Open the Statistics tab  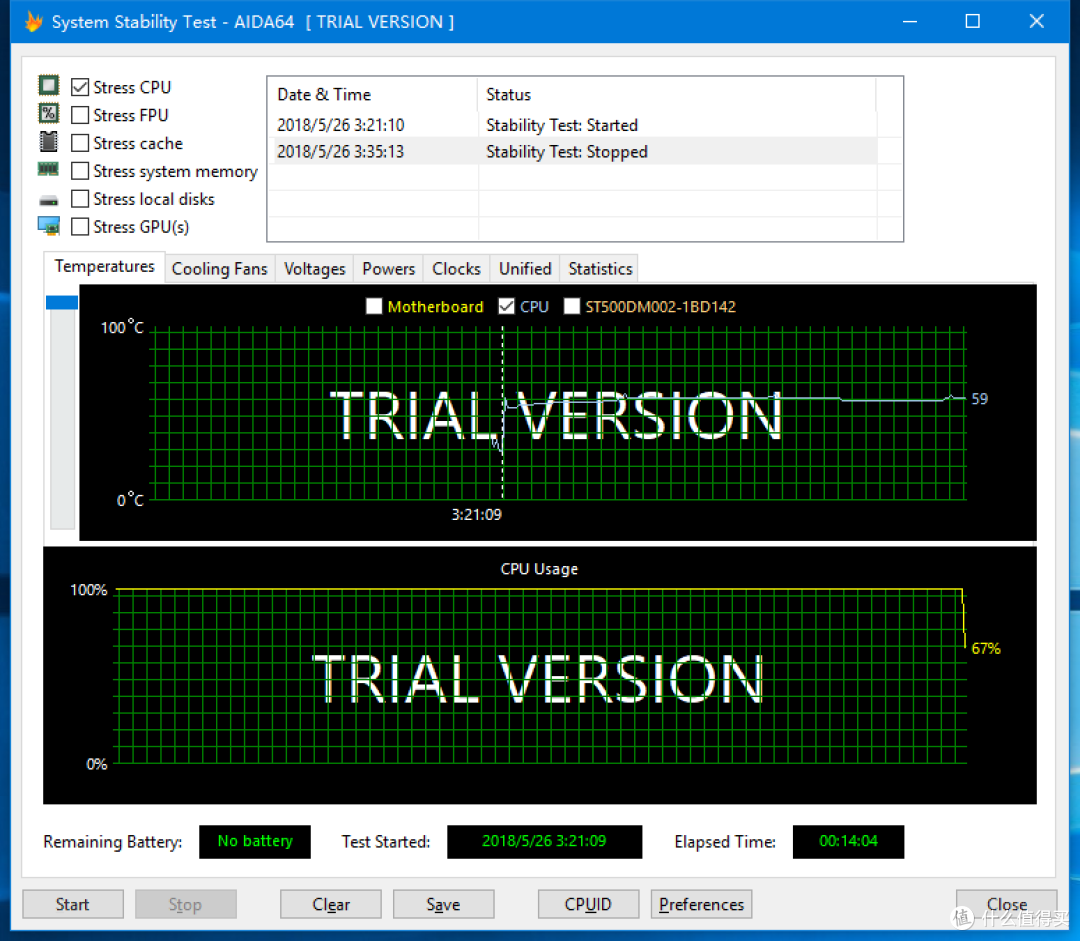600,269
